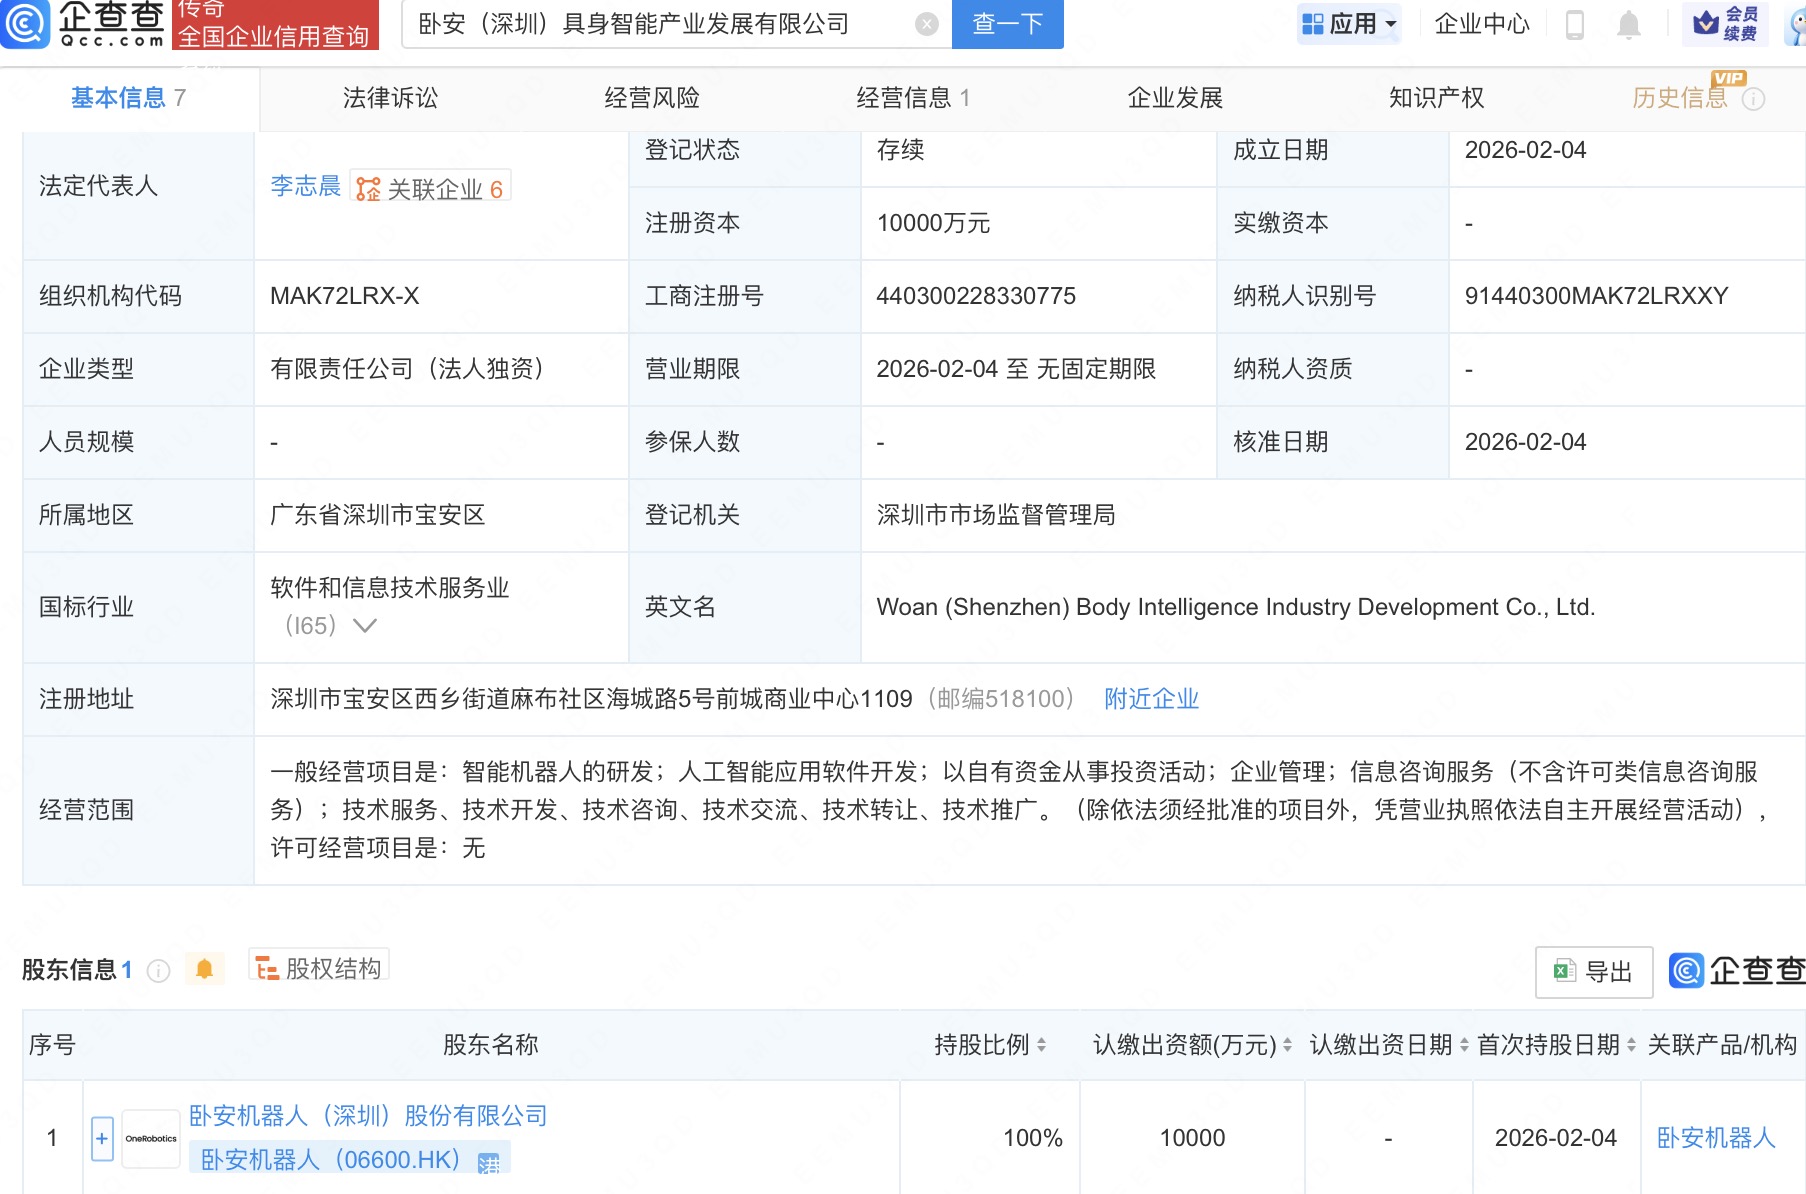Image resolution: width=1806 pixels, height=1194 pixels.
Task: Export shareholder data with 导出
Action: coord(1594,971)
